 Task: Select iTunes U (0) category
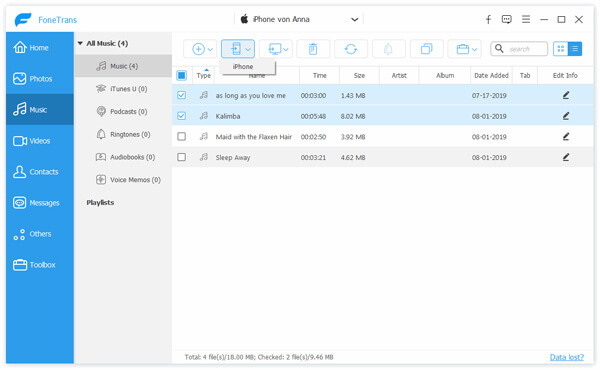point(123,89)
